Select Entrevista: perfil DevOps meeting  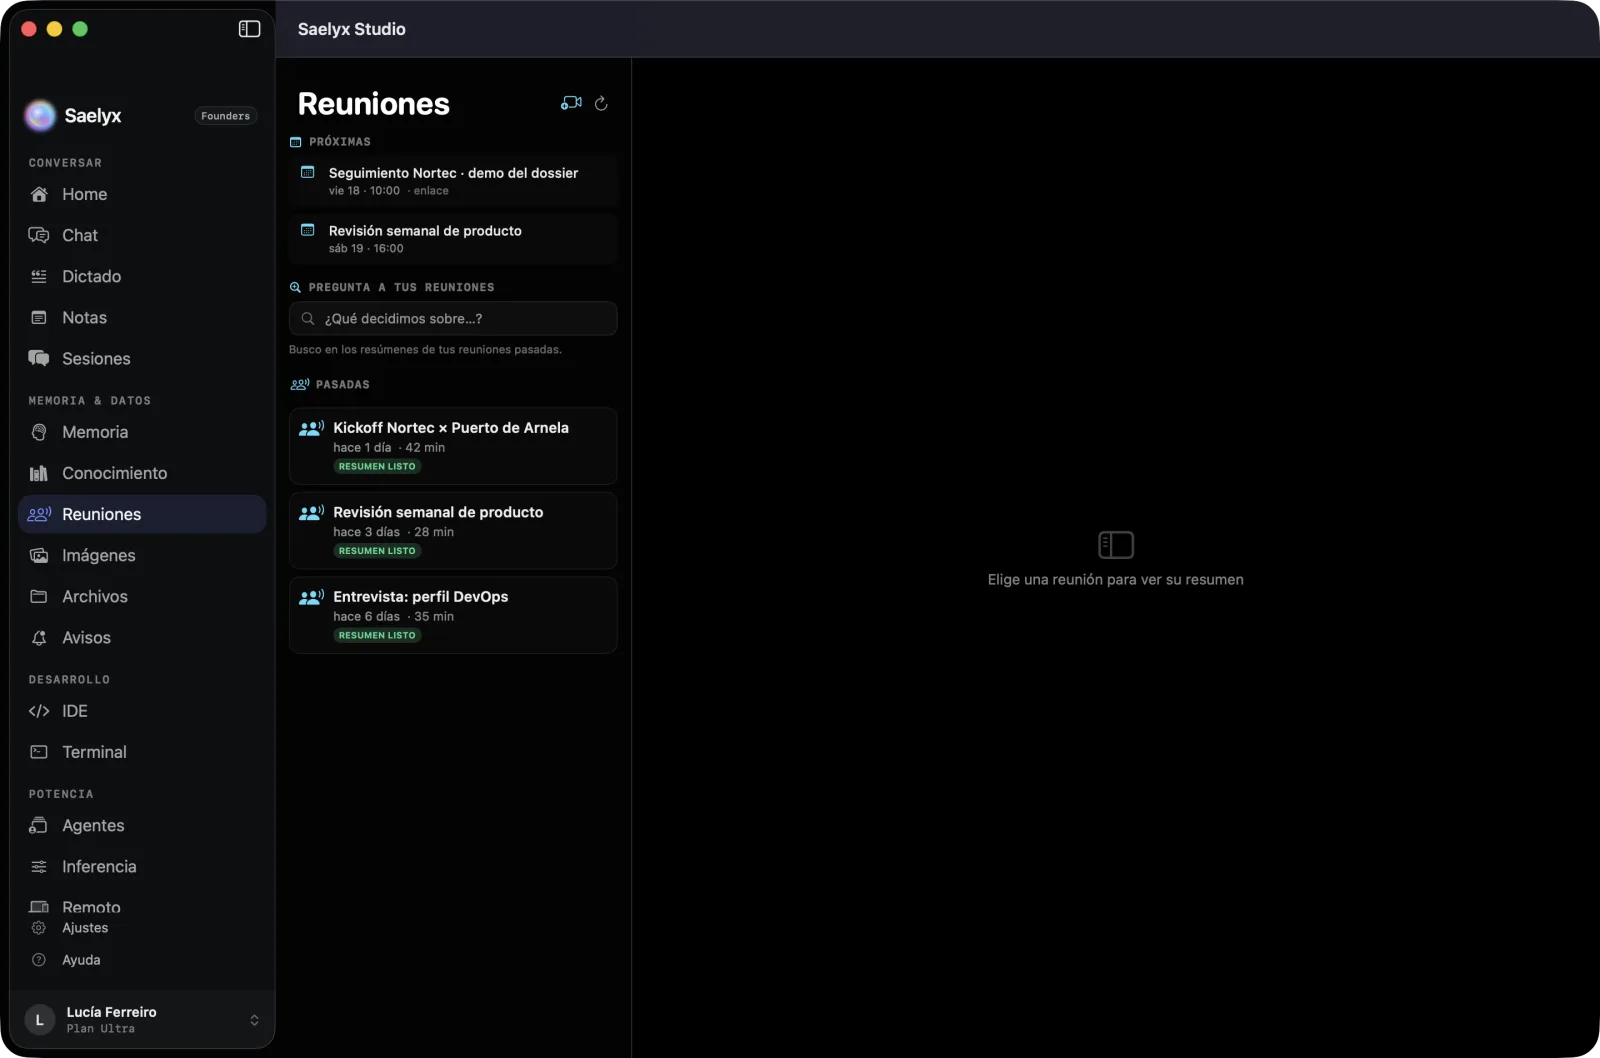click(x=453, y=615)
